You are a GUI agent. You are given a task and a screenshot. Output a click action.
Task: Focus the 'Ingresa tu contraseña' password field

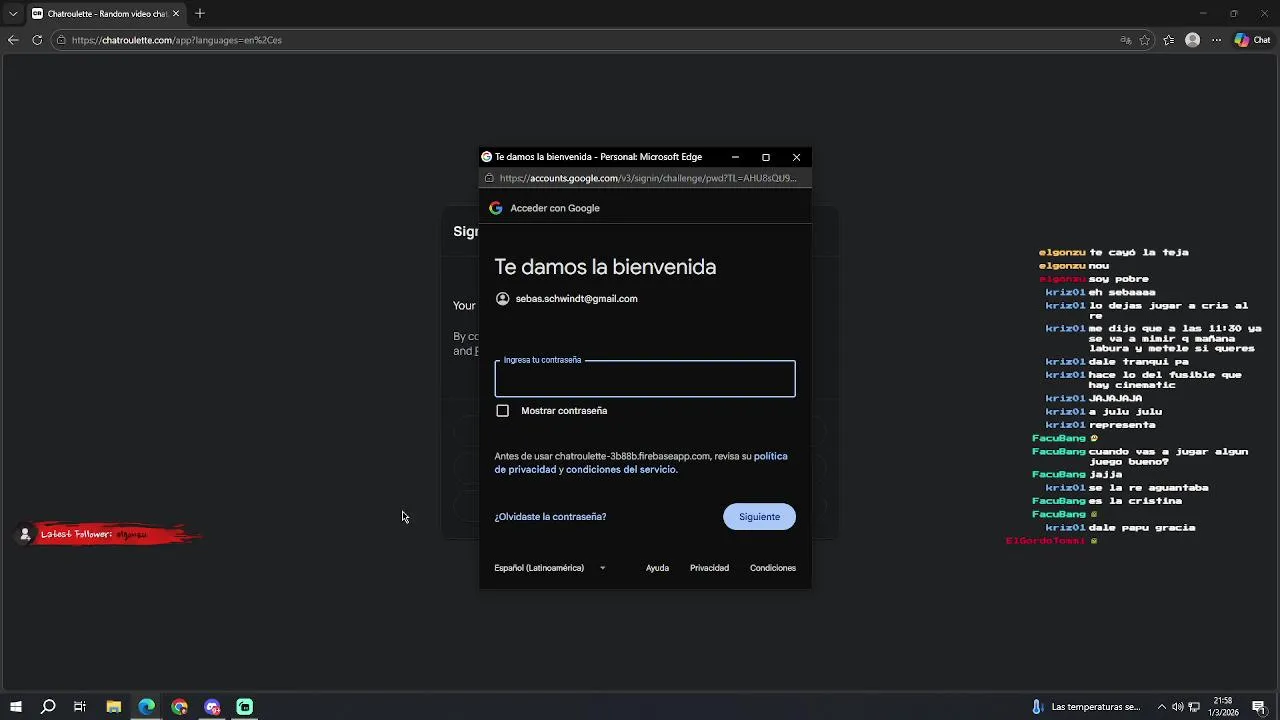point(645,379)
